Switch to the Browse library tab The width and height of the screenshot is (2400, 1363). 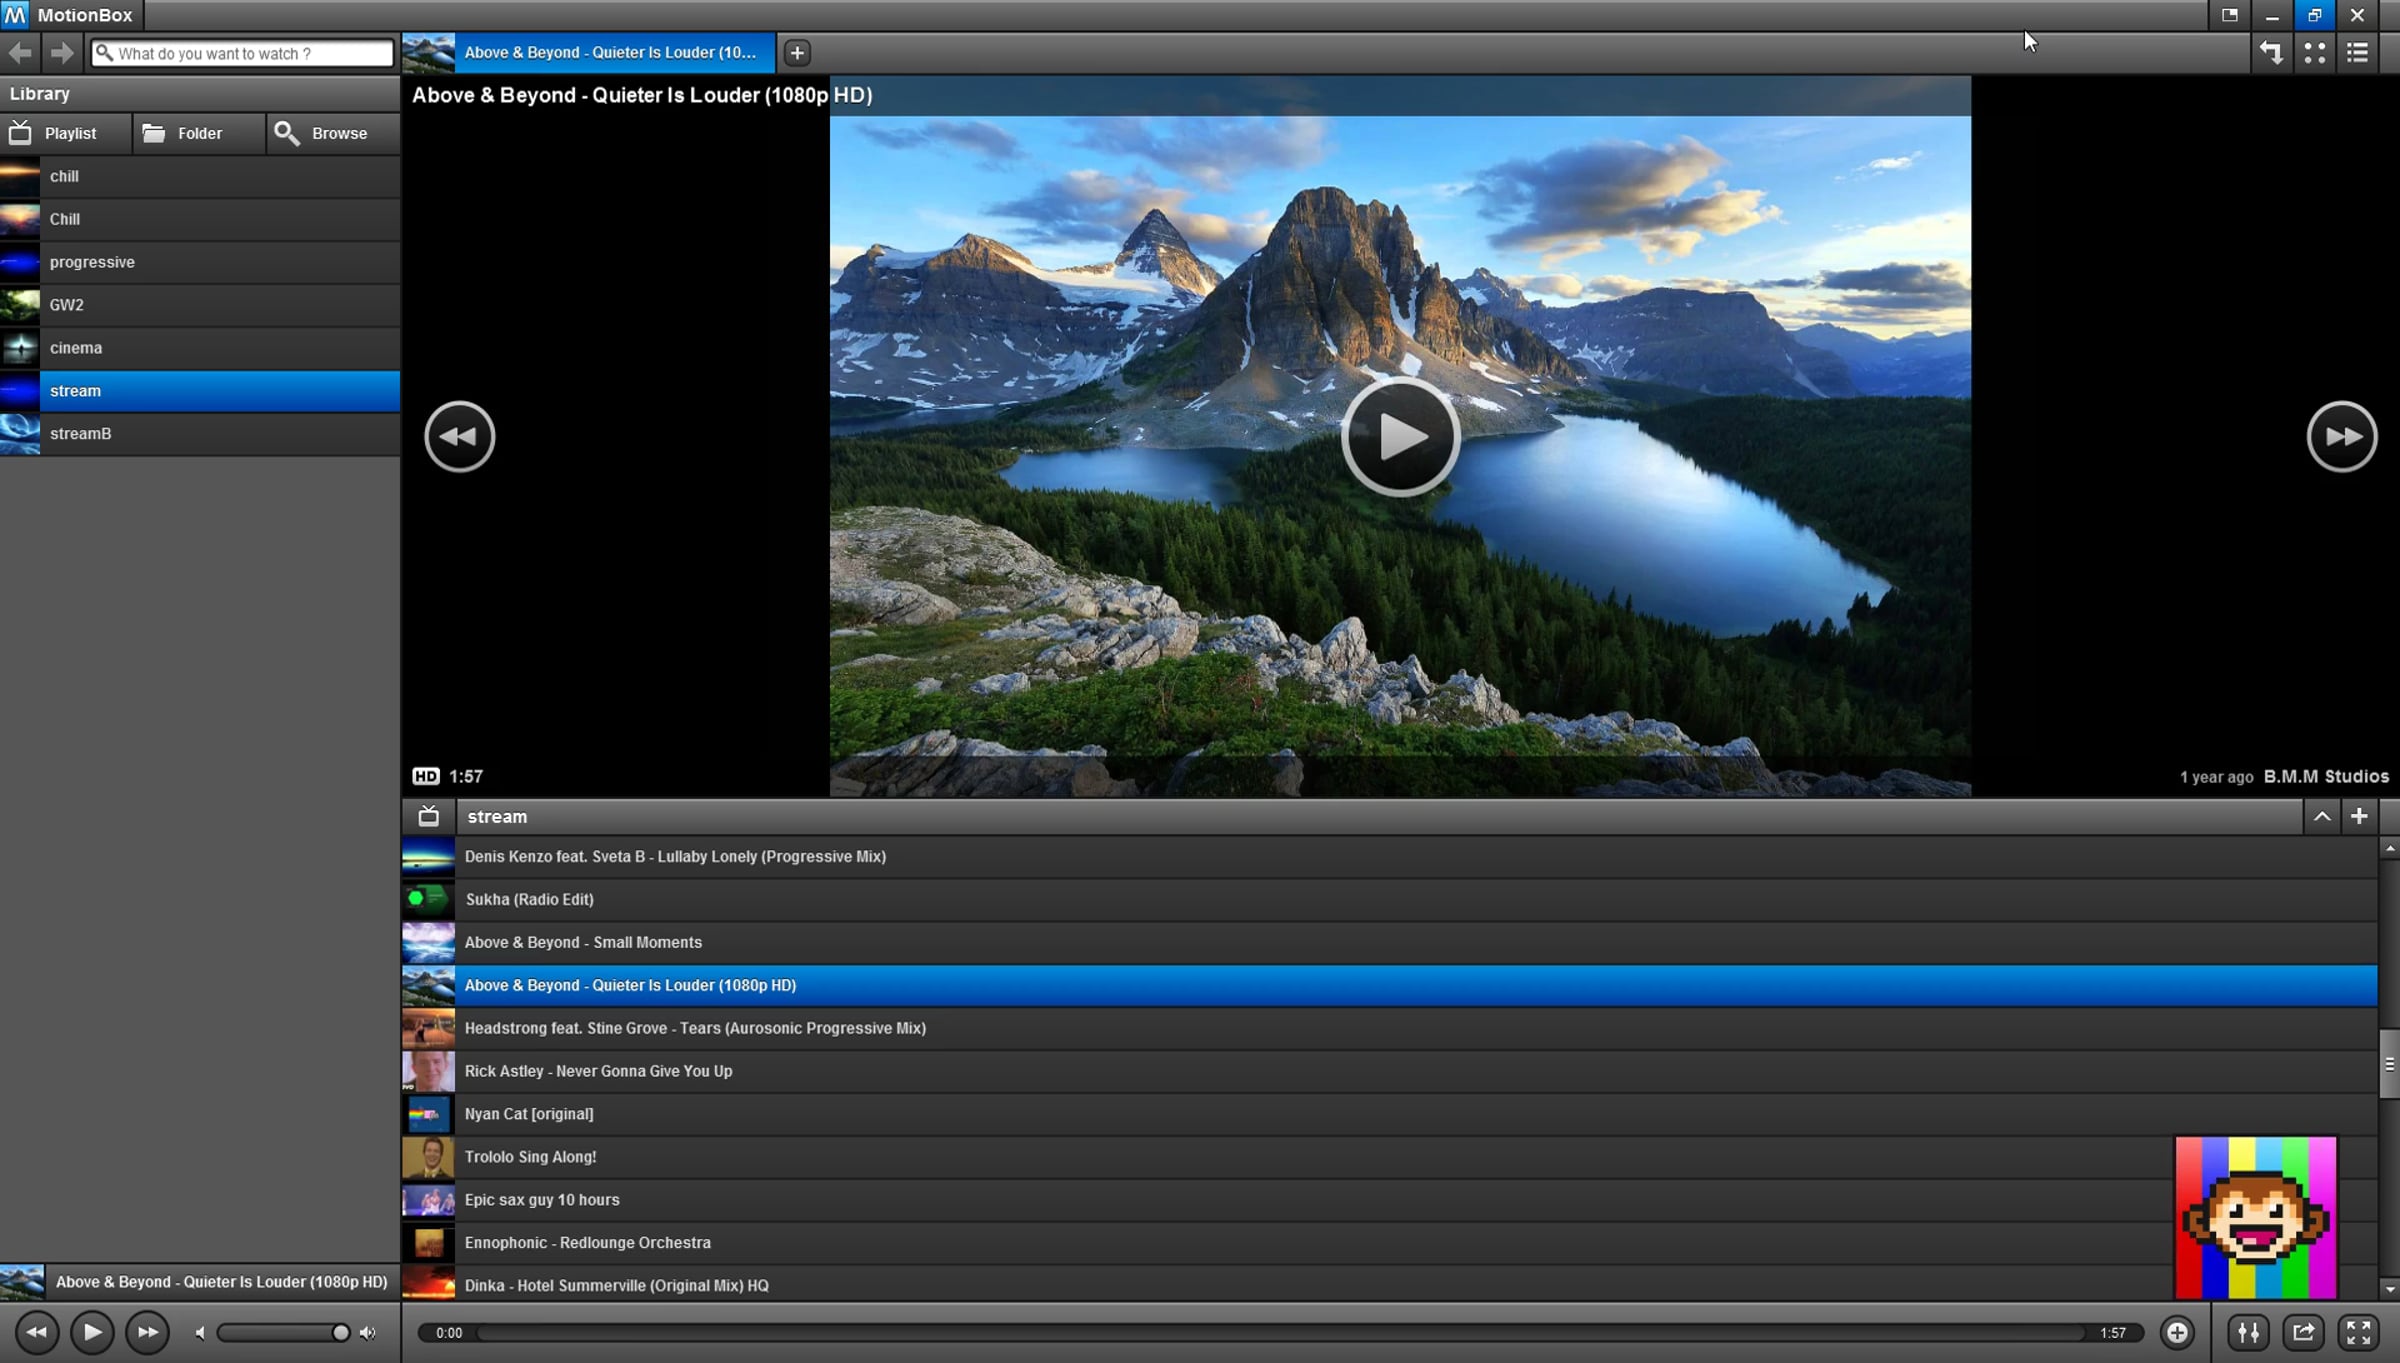pyautogui.click(x=333, y=133)
